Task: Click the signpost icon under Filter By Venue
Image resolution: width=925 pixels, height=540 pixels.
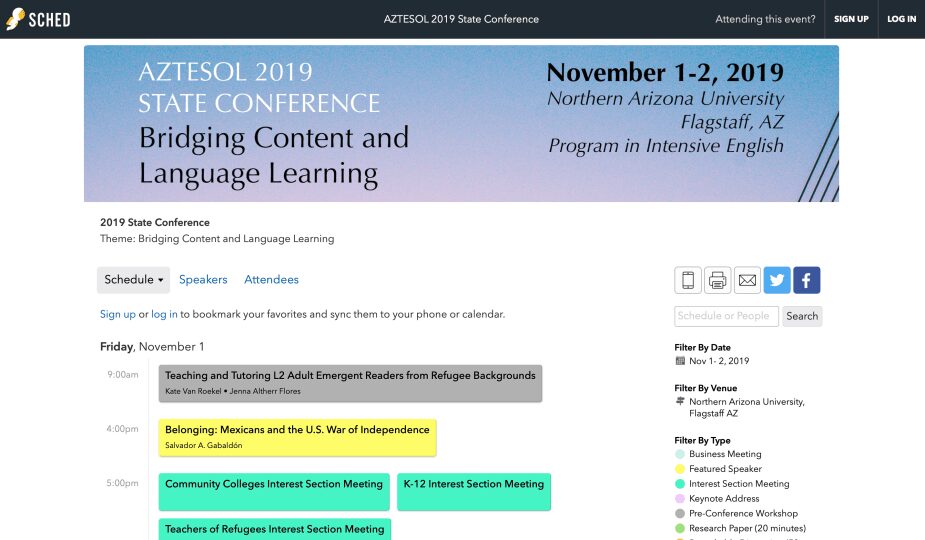Action: 680,402
